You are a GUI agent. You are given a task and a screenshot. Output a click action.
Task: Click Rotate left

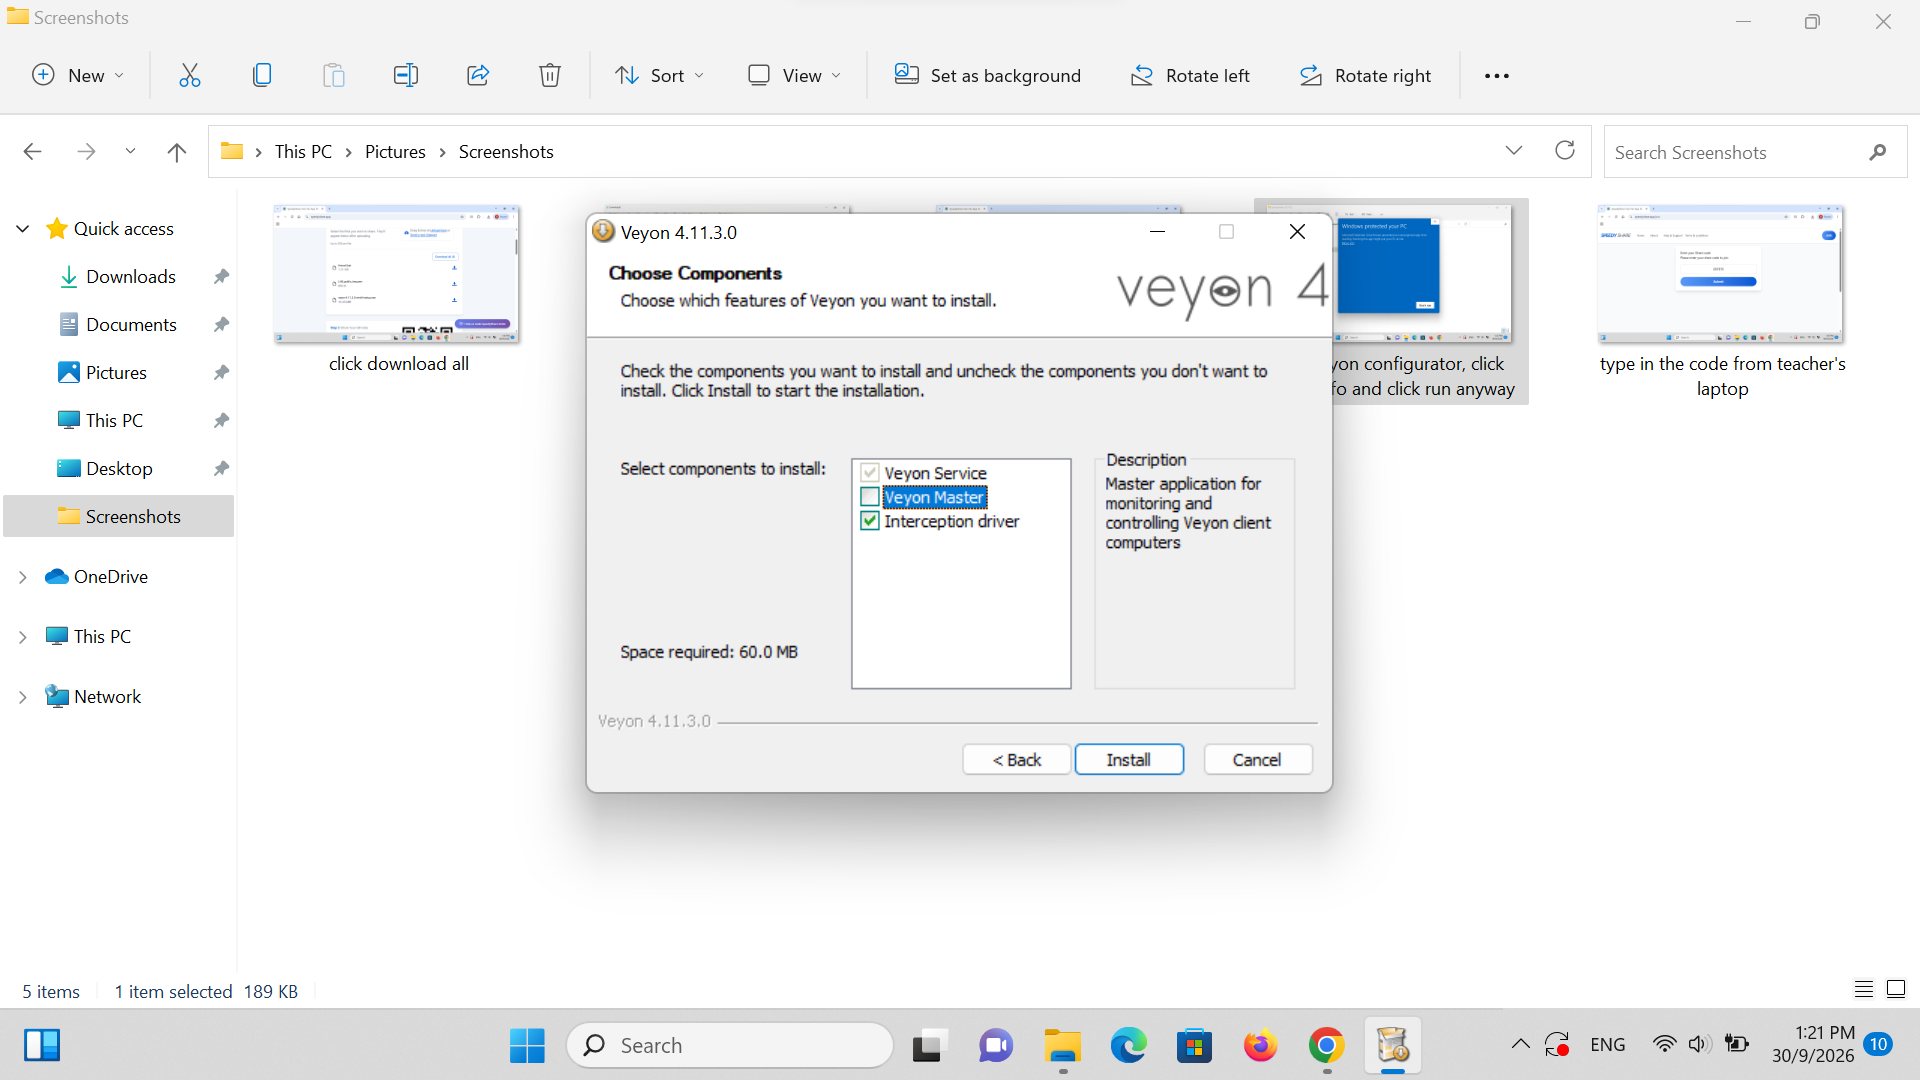click(1190, 76)
